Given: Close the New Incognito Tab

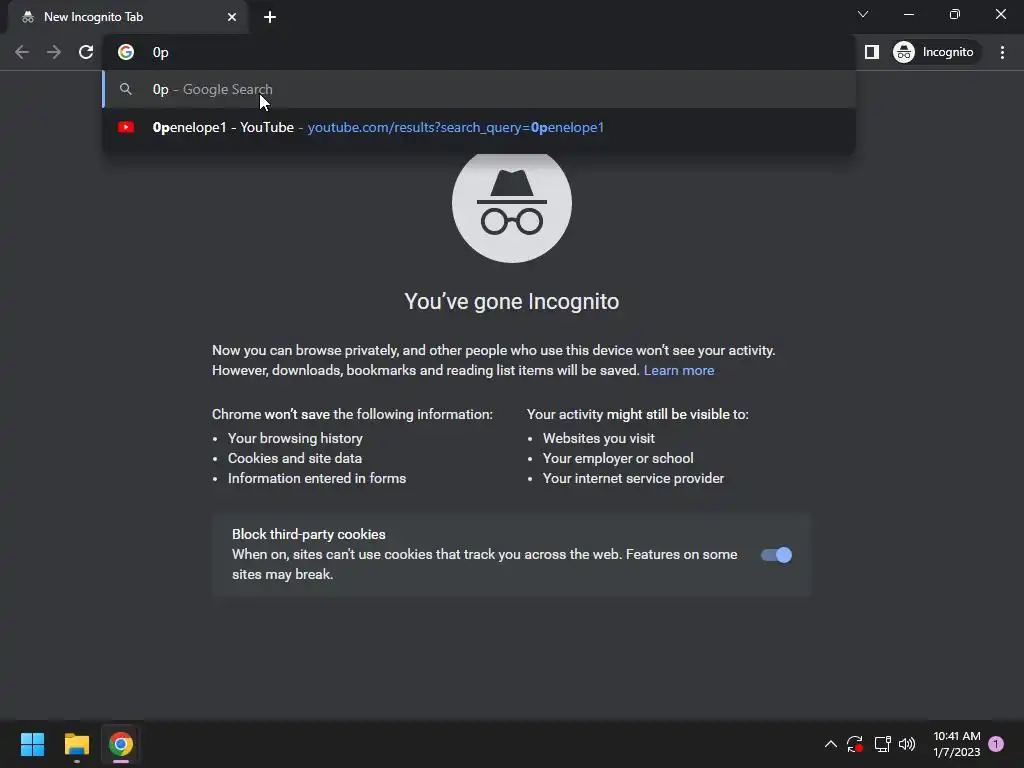Looking at the screenshot, I should pos(232,17).
